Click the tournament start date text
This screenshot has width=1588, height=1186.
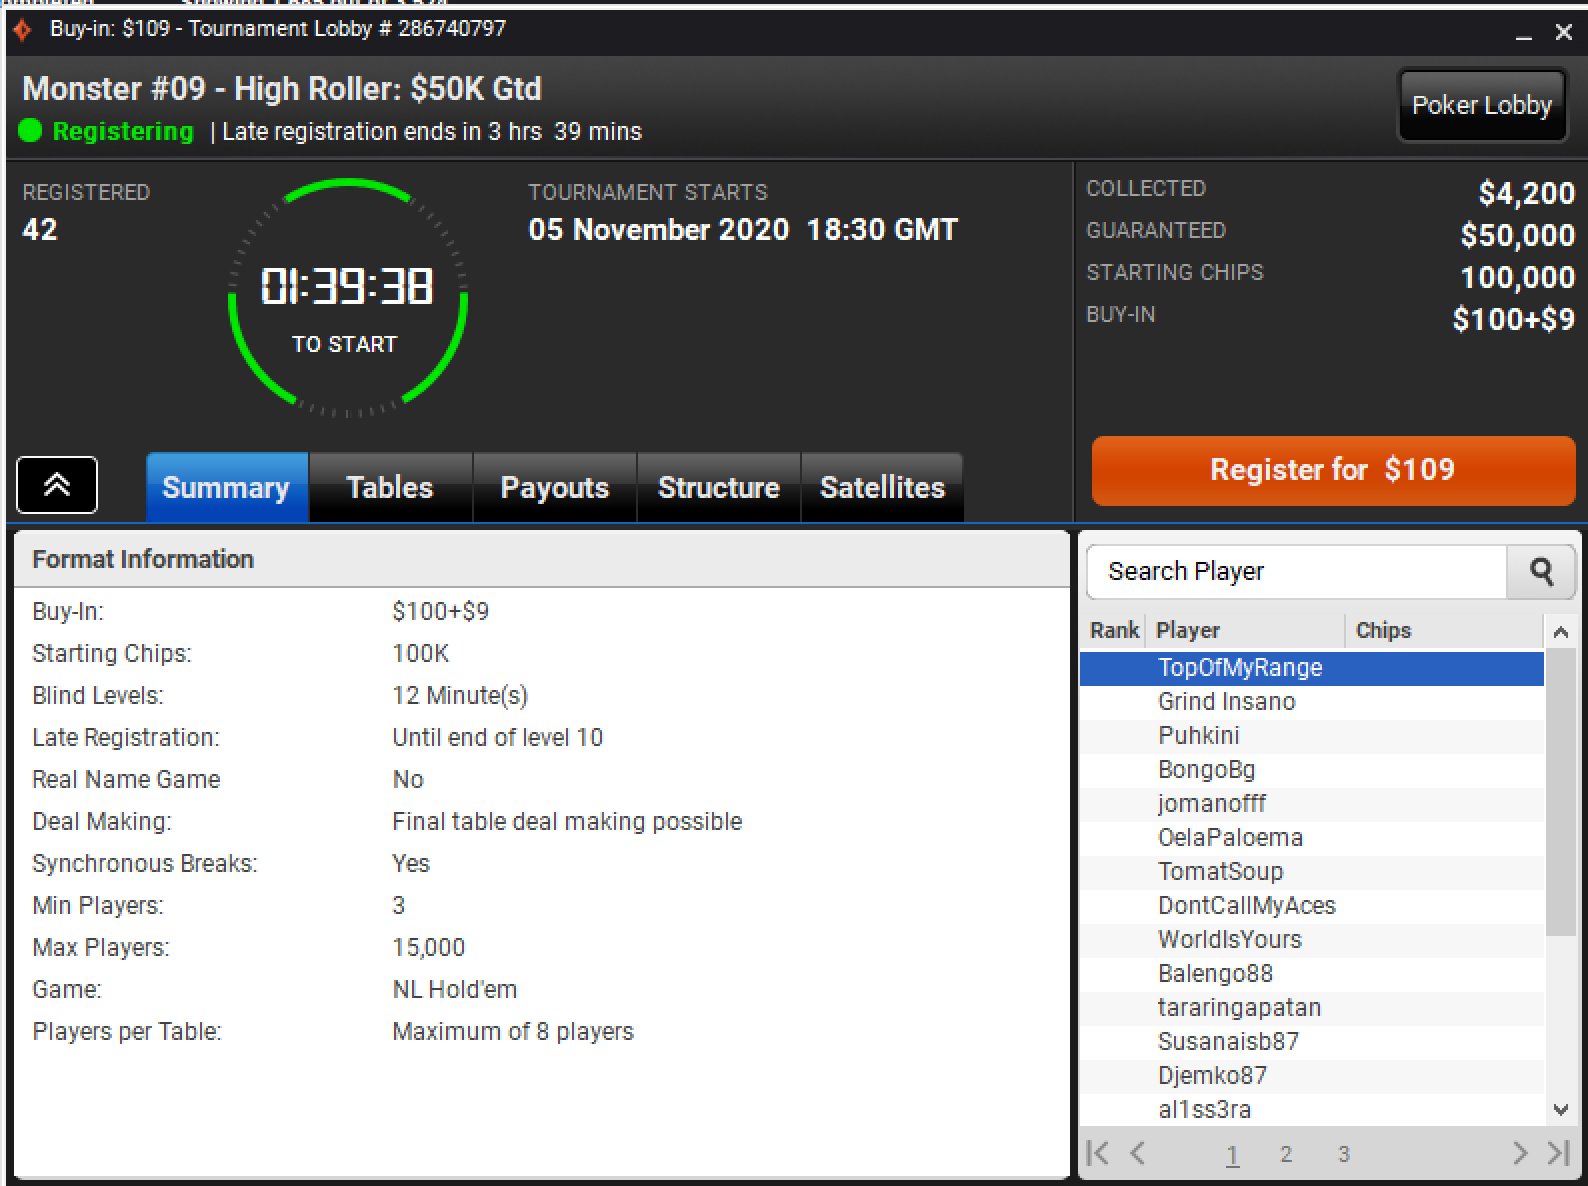click(x=743, y=230)
